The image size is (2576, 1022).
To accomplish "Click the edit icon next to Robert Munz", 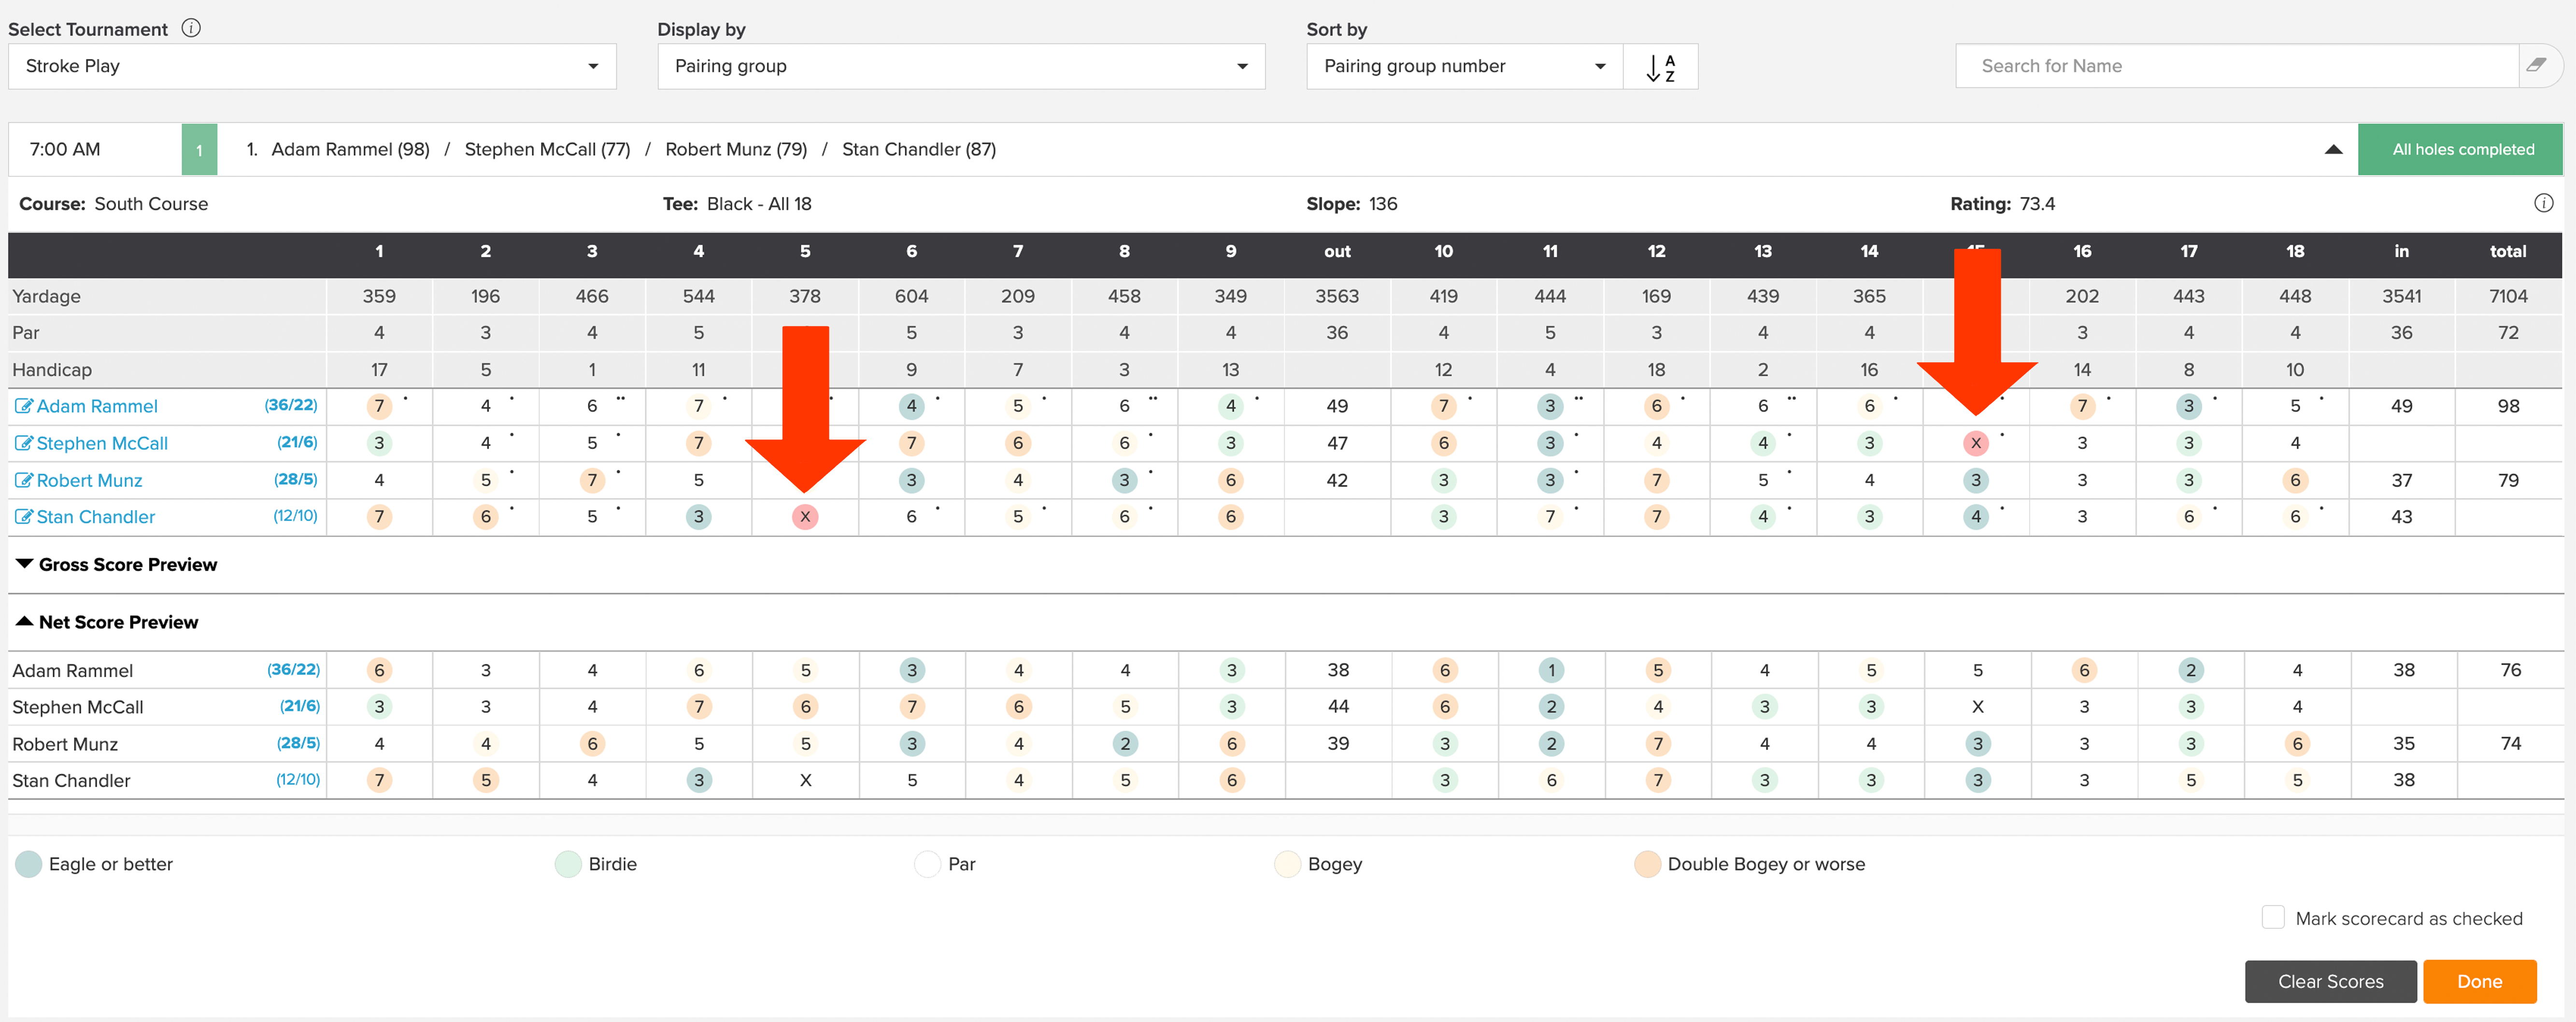I will pyautogui.click(x=23, y=480).
